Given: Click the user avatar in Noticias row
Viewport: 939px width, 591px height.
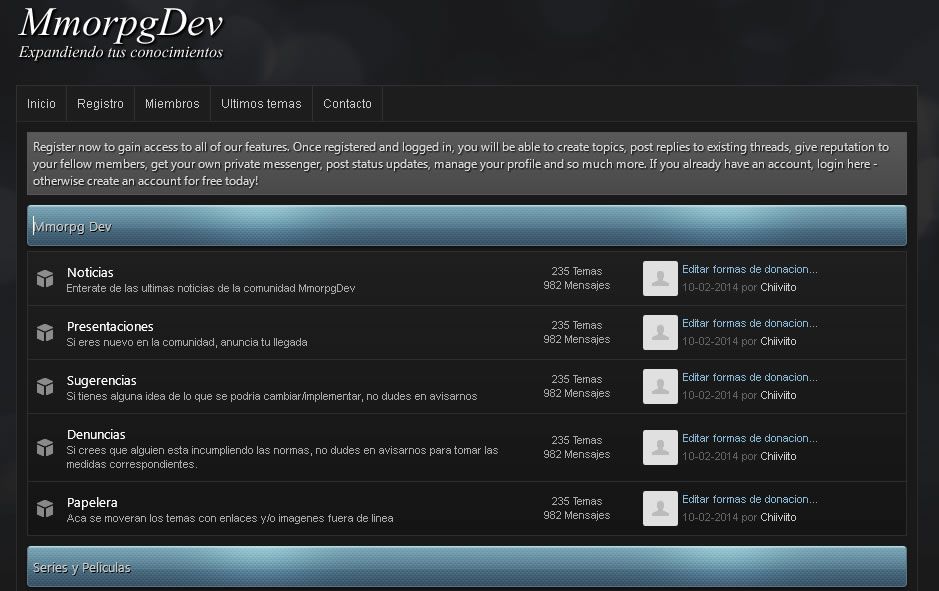Looking at the screenshot, I should [x=660, y=279].
